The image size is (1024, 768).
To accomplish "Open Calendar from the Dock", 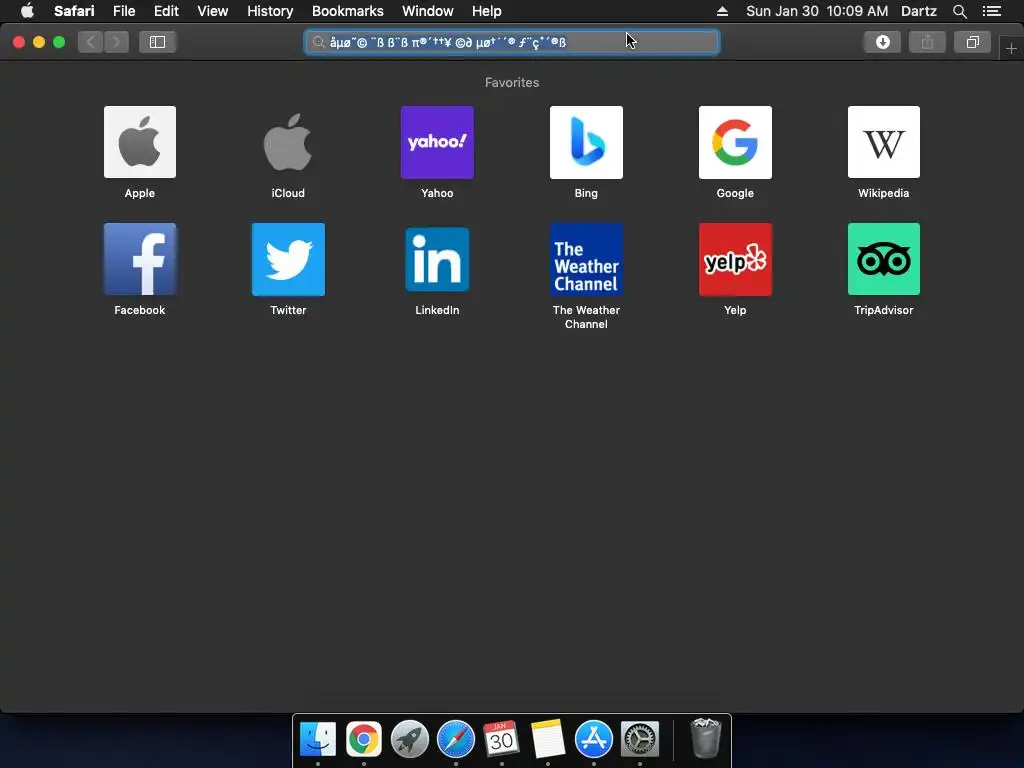I will click(x=502, y=739).
